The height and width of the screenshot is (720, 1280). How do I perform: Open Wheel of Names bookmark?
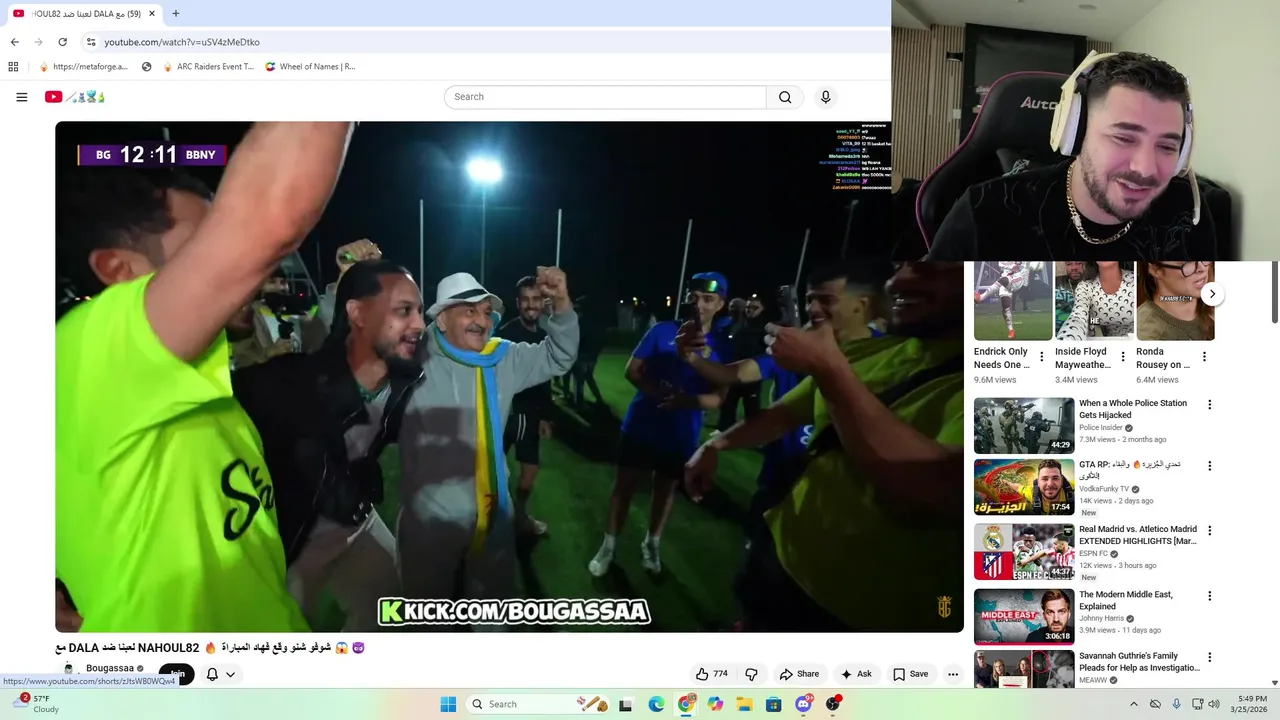pos(310,67)
